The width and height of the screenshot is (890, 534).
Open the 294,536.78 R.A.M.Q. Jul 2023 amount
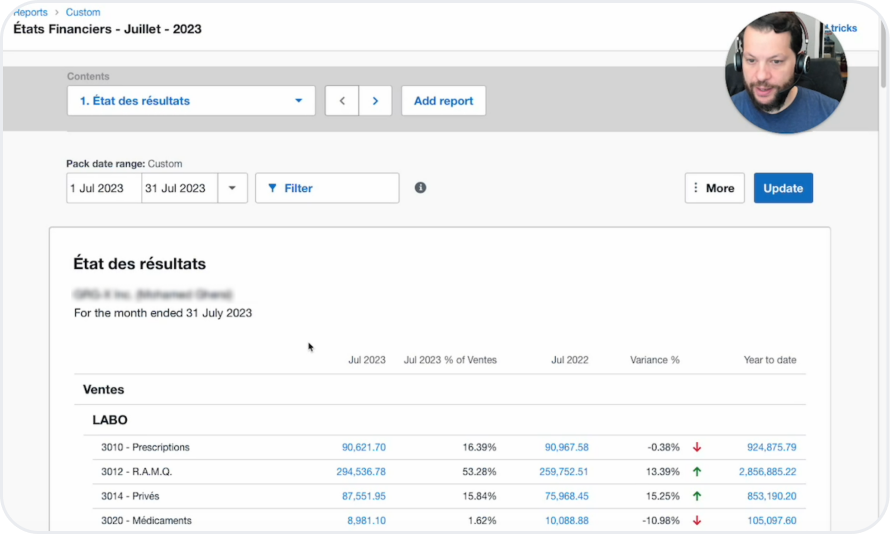[x=361, y=472]
